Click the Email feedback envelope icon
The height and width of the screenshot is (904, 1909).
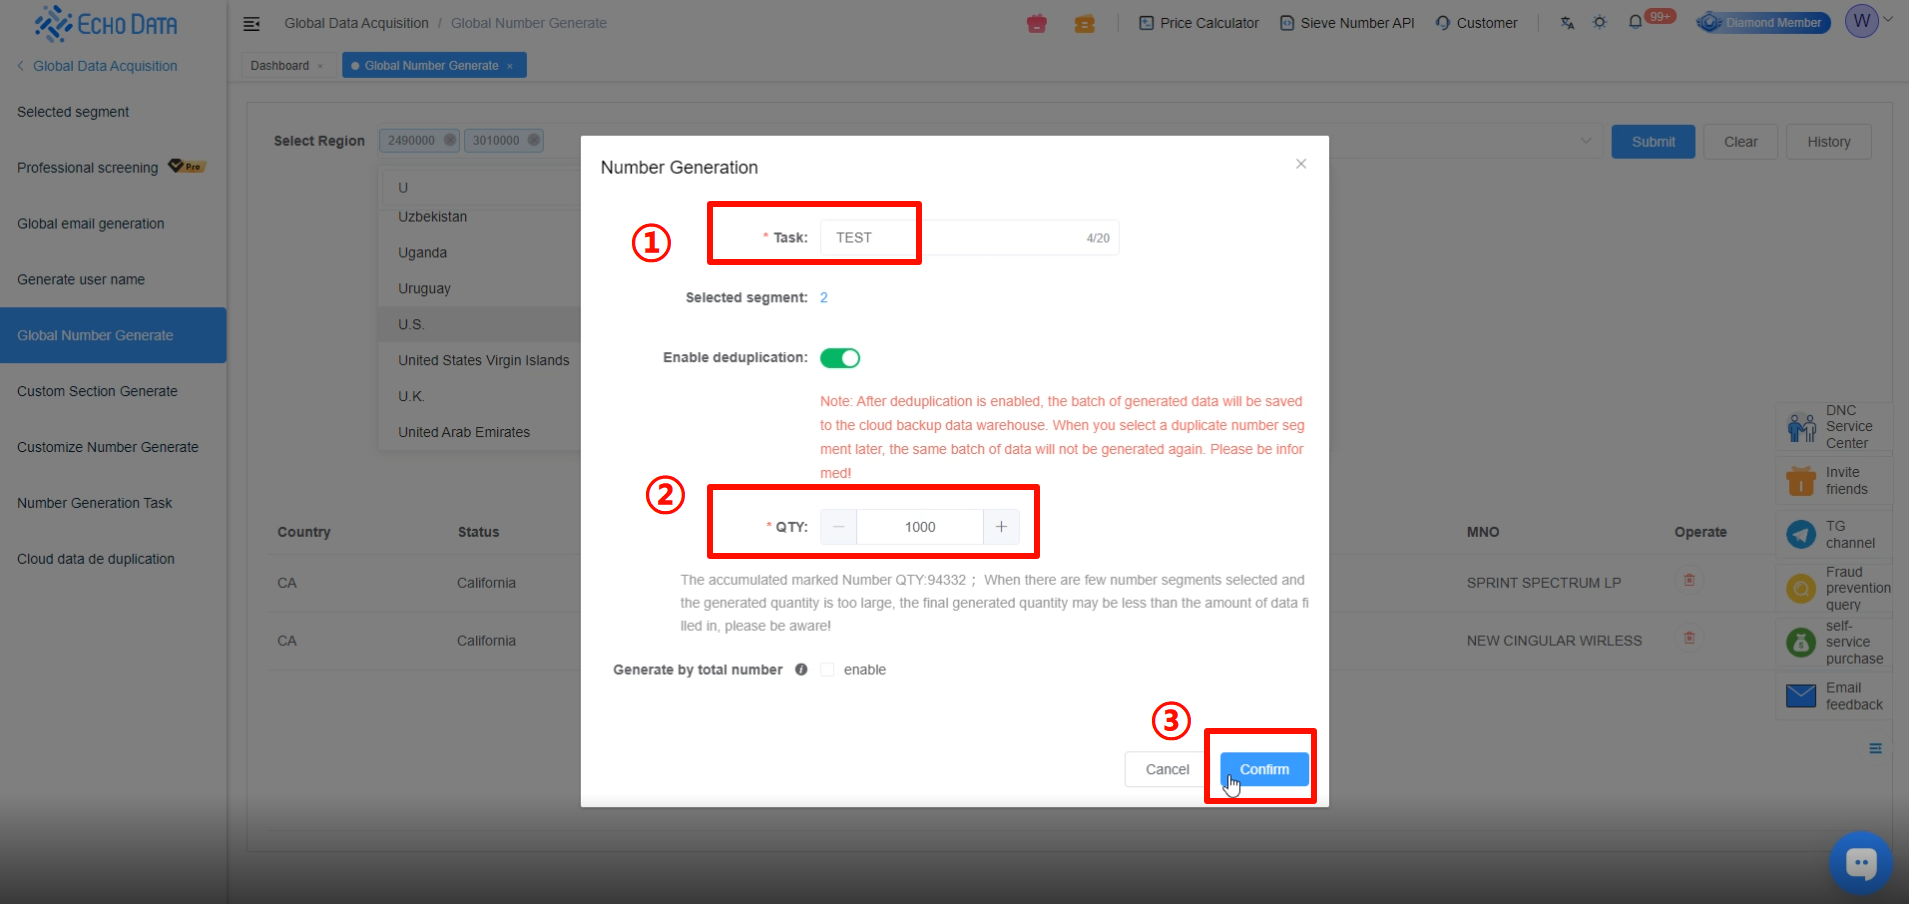[x=1801, y=696]
